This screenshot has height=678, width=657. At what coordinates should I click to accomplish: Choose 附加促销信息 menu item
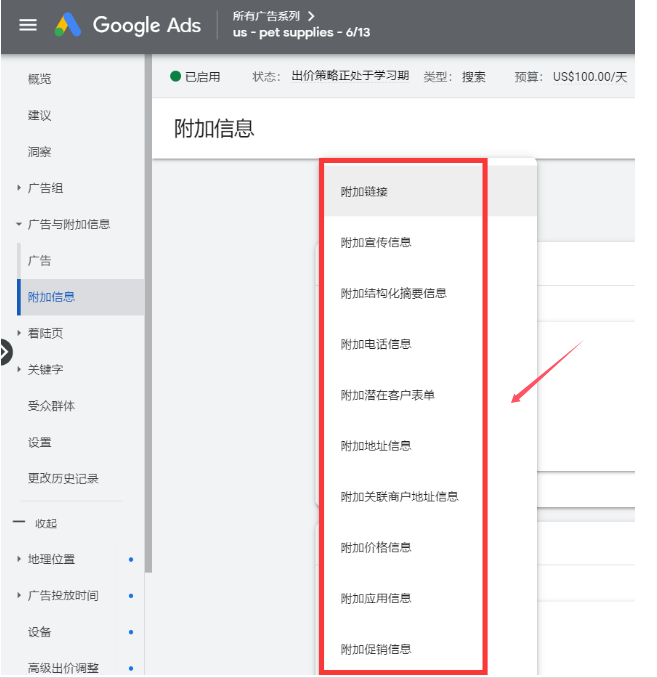(x=376, y=649)
